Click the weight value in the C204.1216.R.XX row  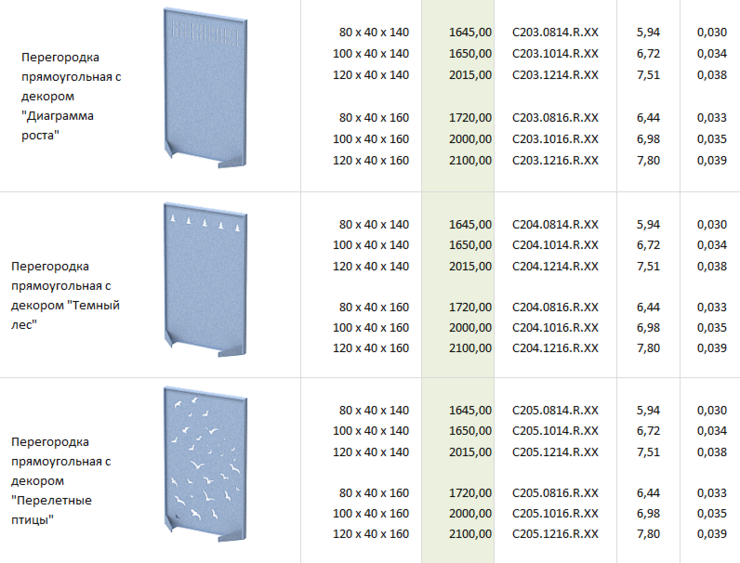(648, 348)
